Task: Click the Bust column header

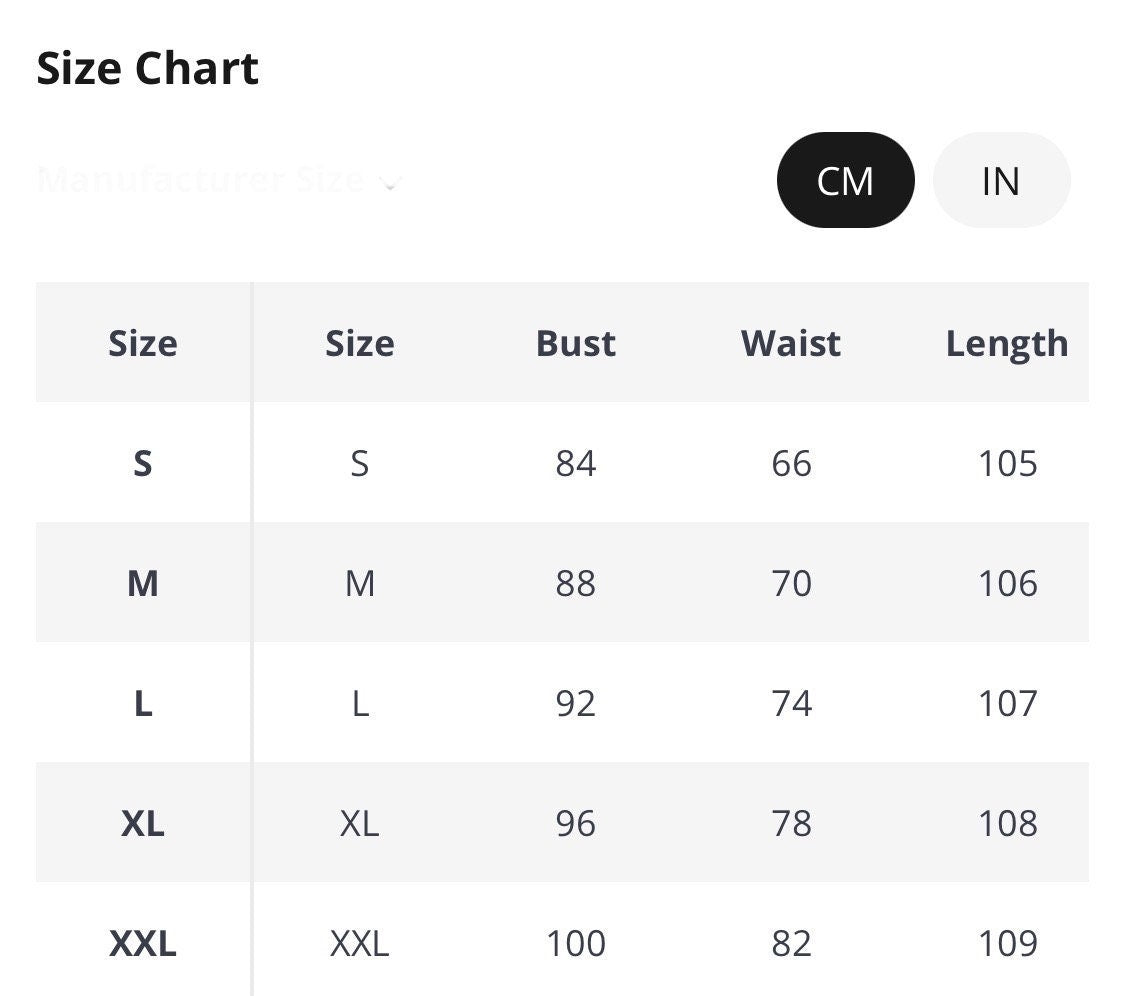Action: pyautogui.click(x=575, y=342)
